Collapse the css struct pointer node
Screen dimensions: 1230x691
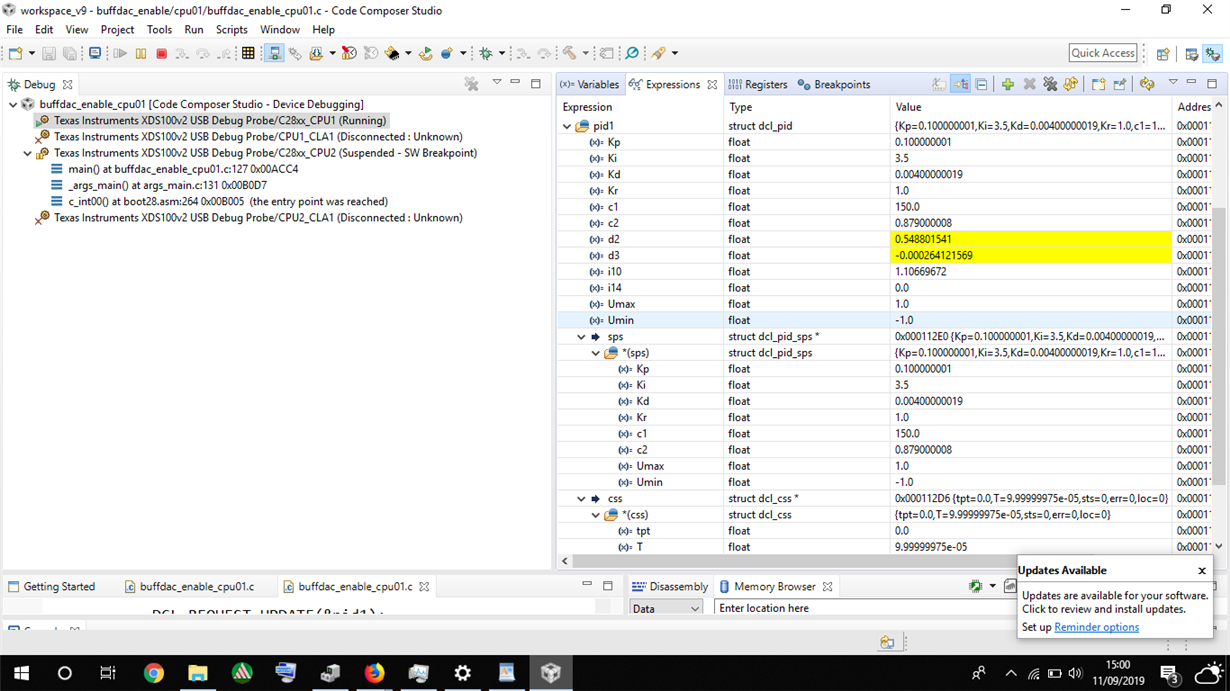(x=581, y=499)
